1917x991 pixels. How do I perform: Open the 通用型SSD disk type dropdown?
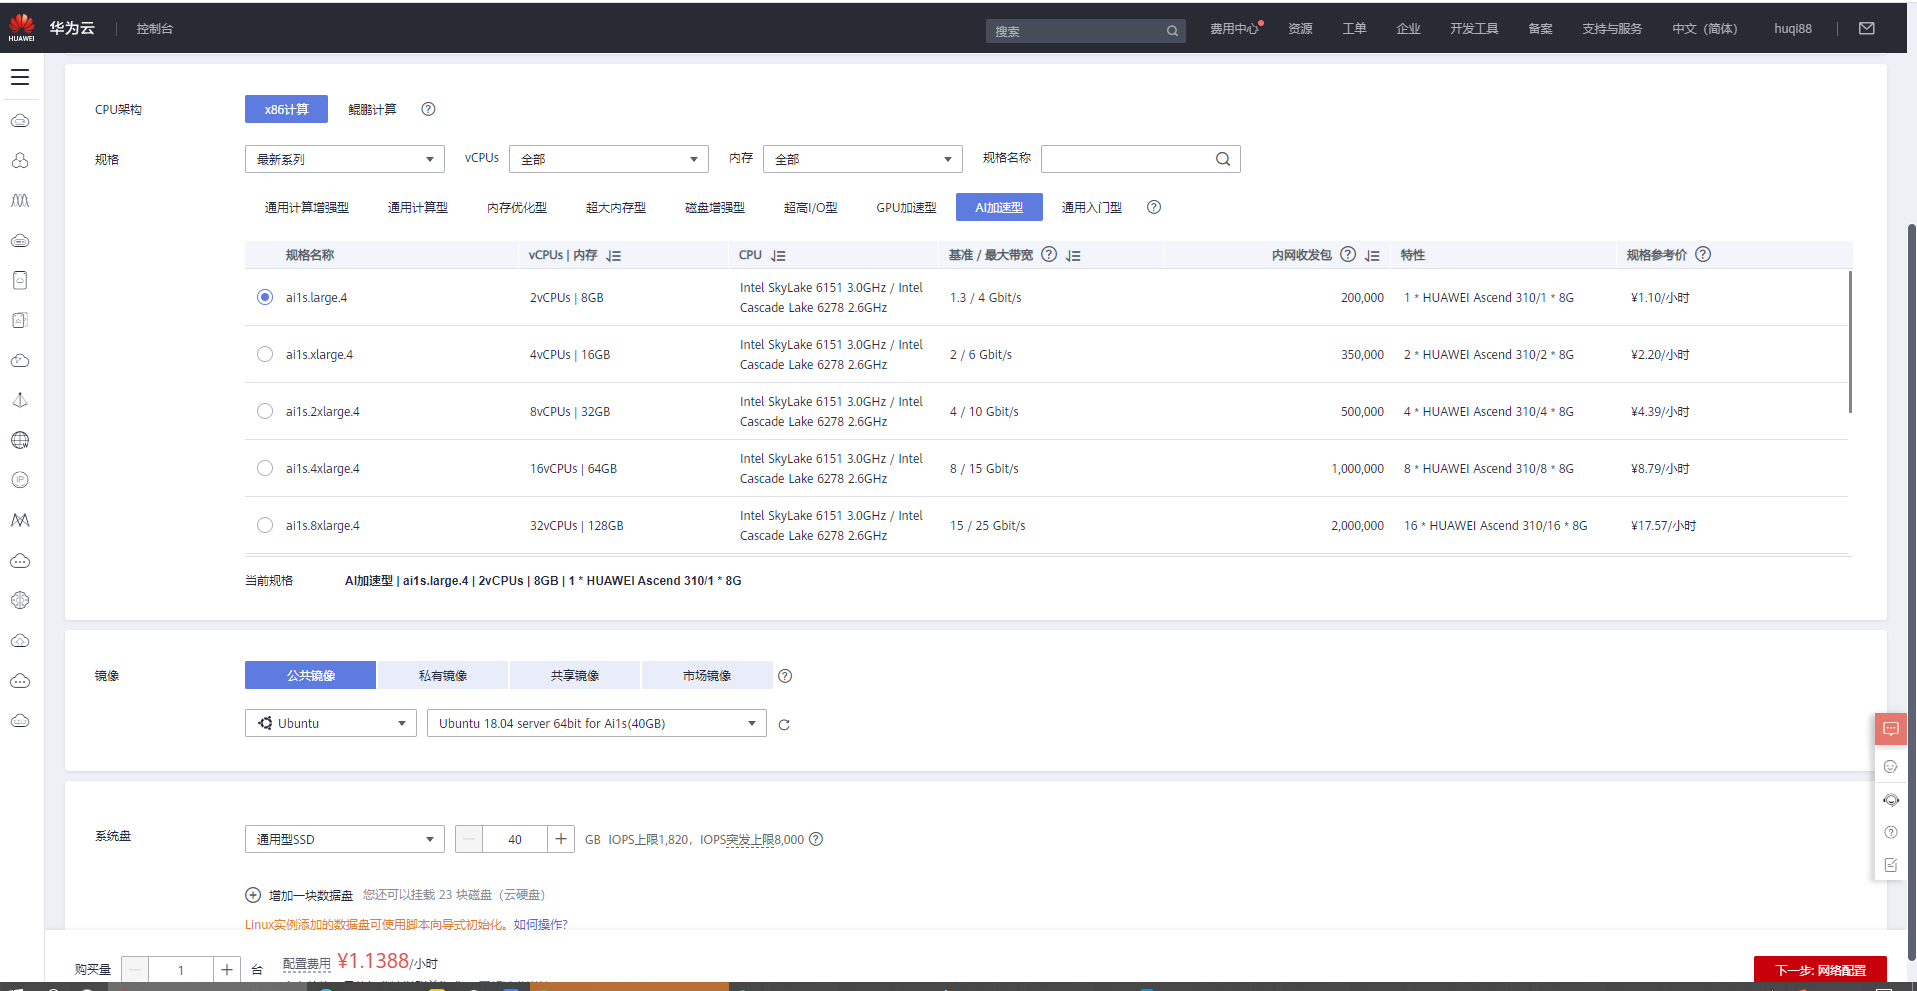(x=345, y=839)
